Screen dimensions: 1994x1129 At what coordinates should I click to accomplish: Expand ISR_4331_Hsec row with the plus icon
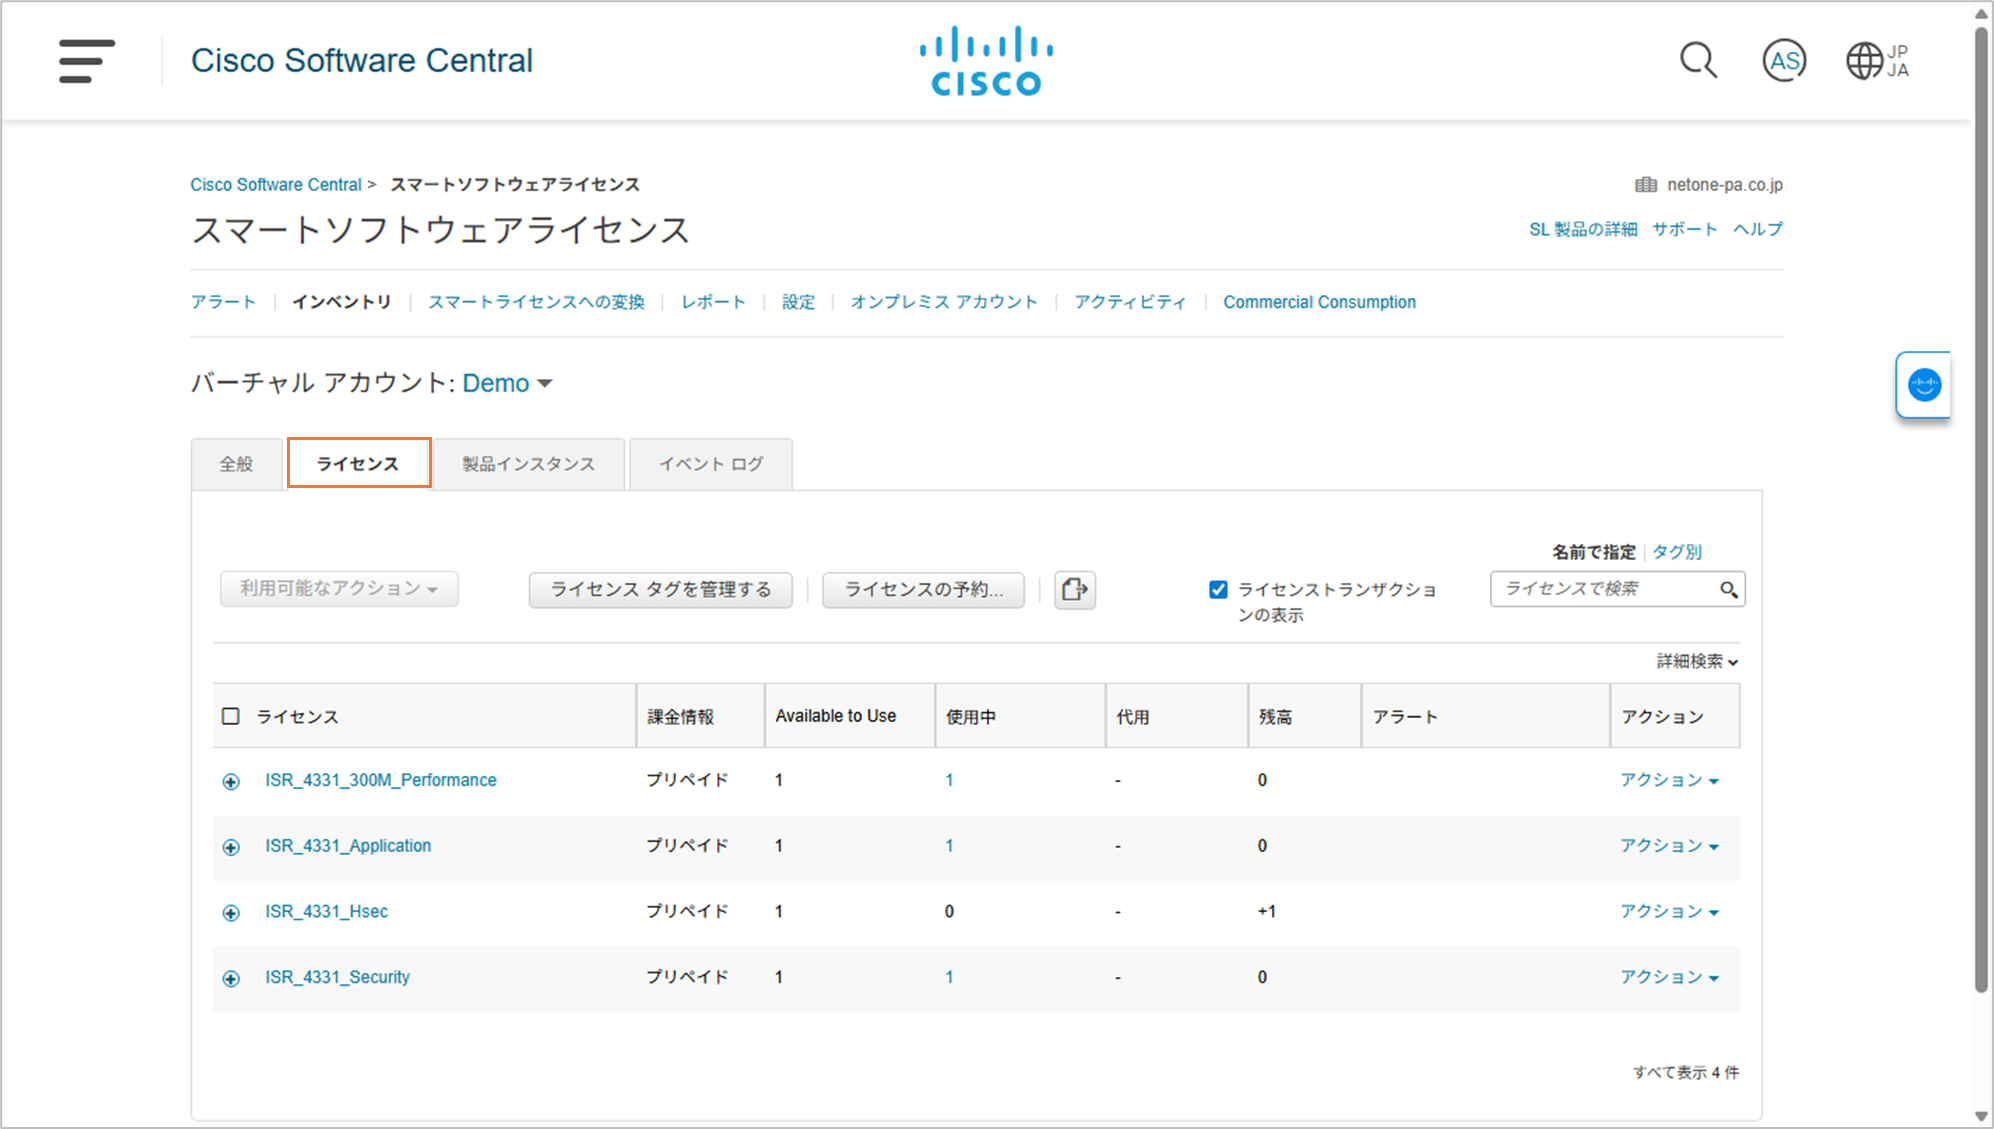pyautogui.click(x=231, y=913)
